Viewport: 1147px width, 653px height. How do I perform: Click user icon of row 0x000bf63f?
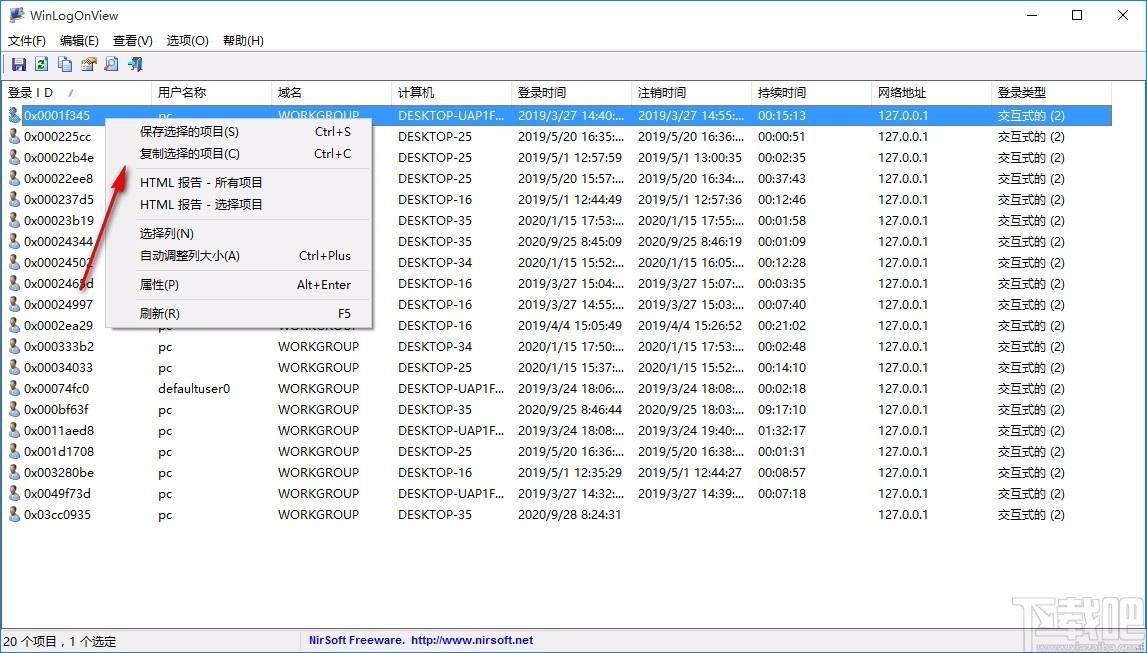(x=14, y=409)
